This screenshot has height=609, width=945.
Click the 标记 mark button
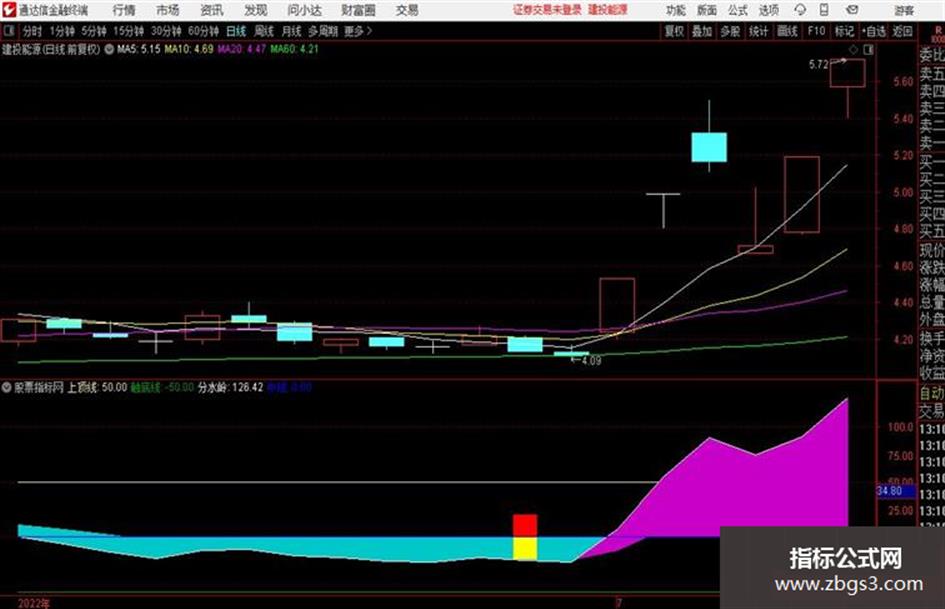click(x=844, y=31)
